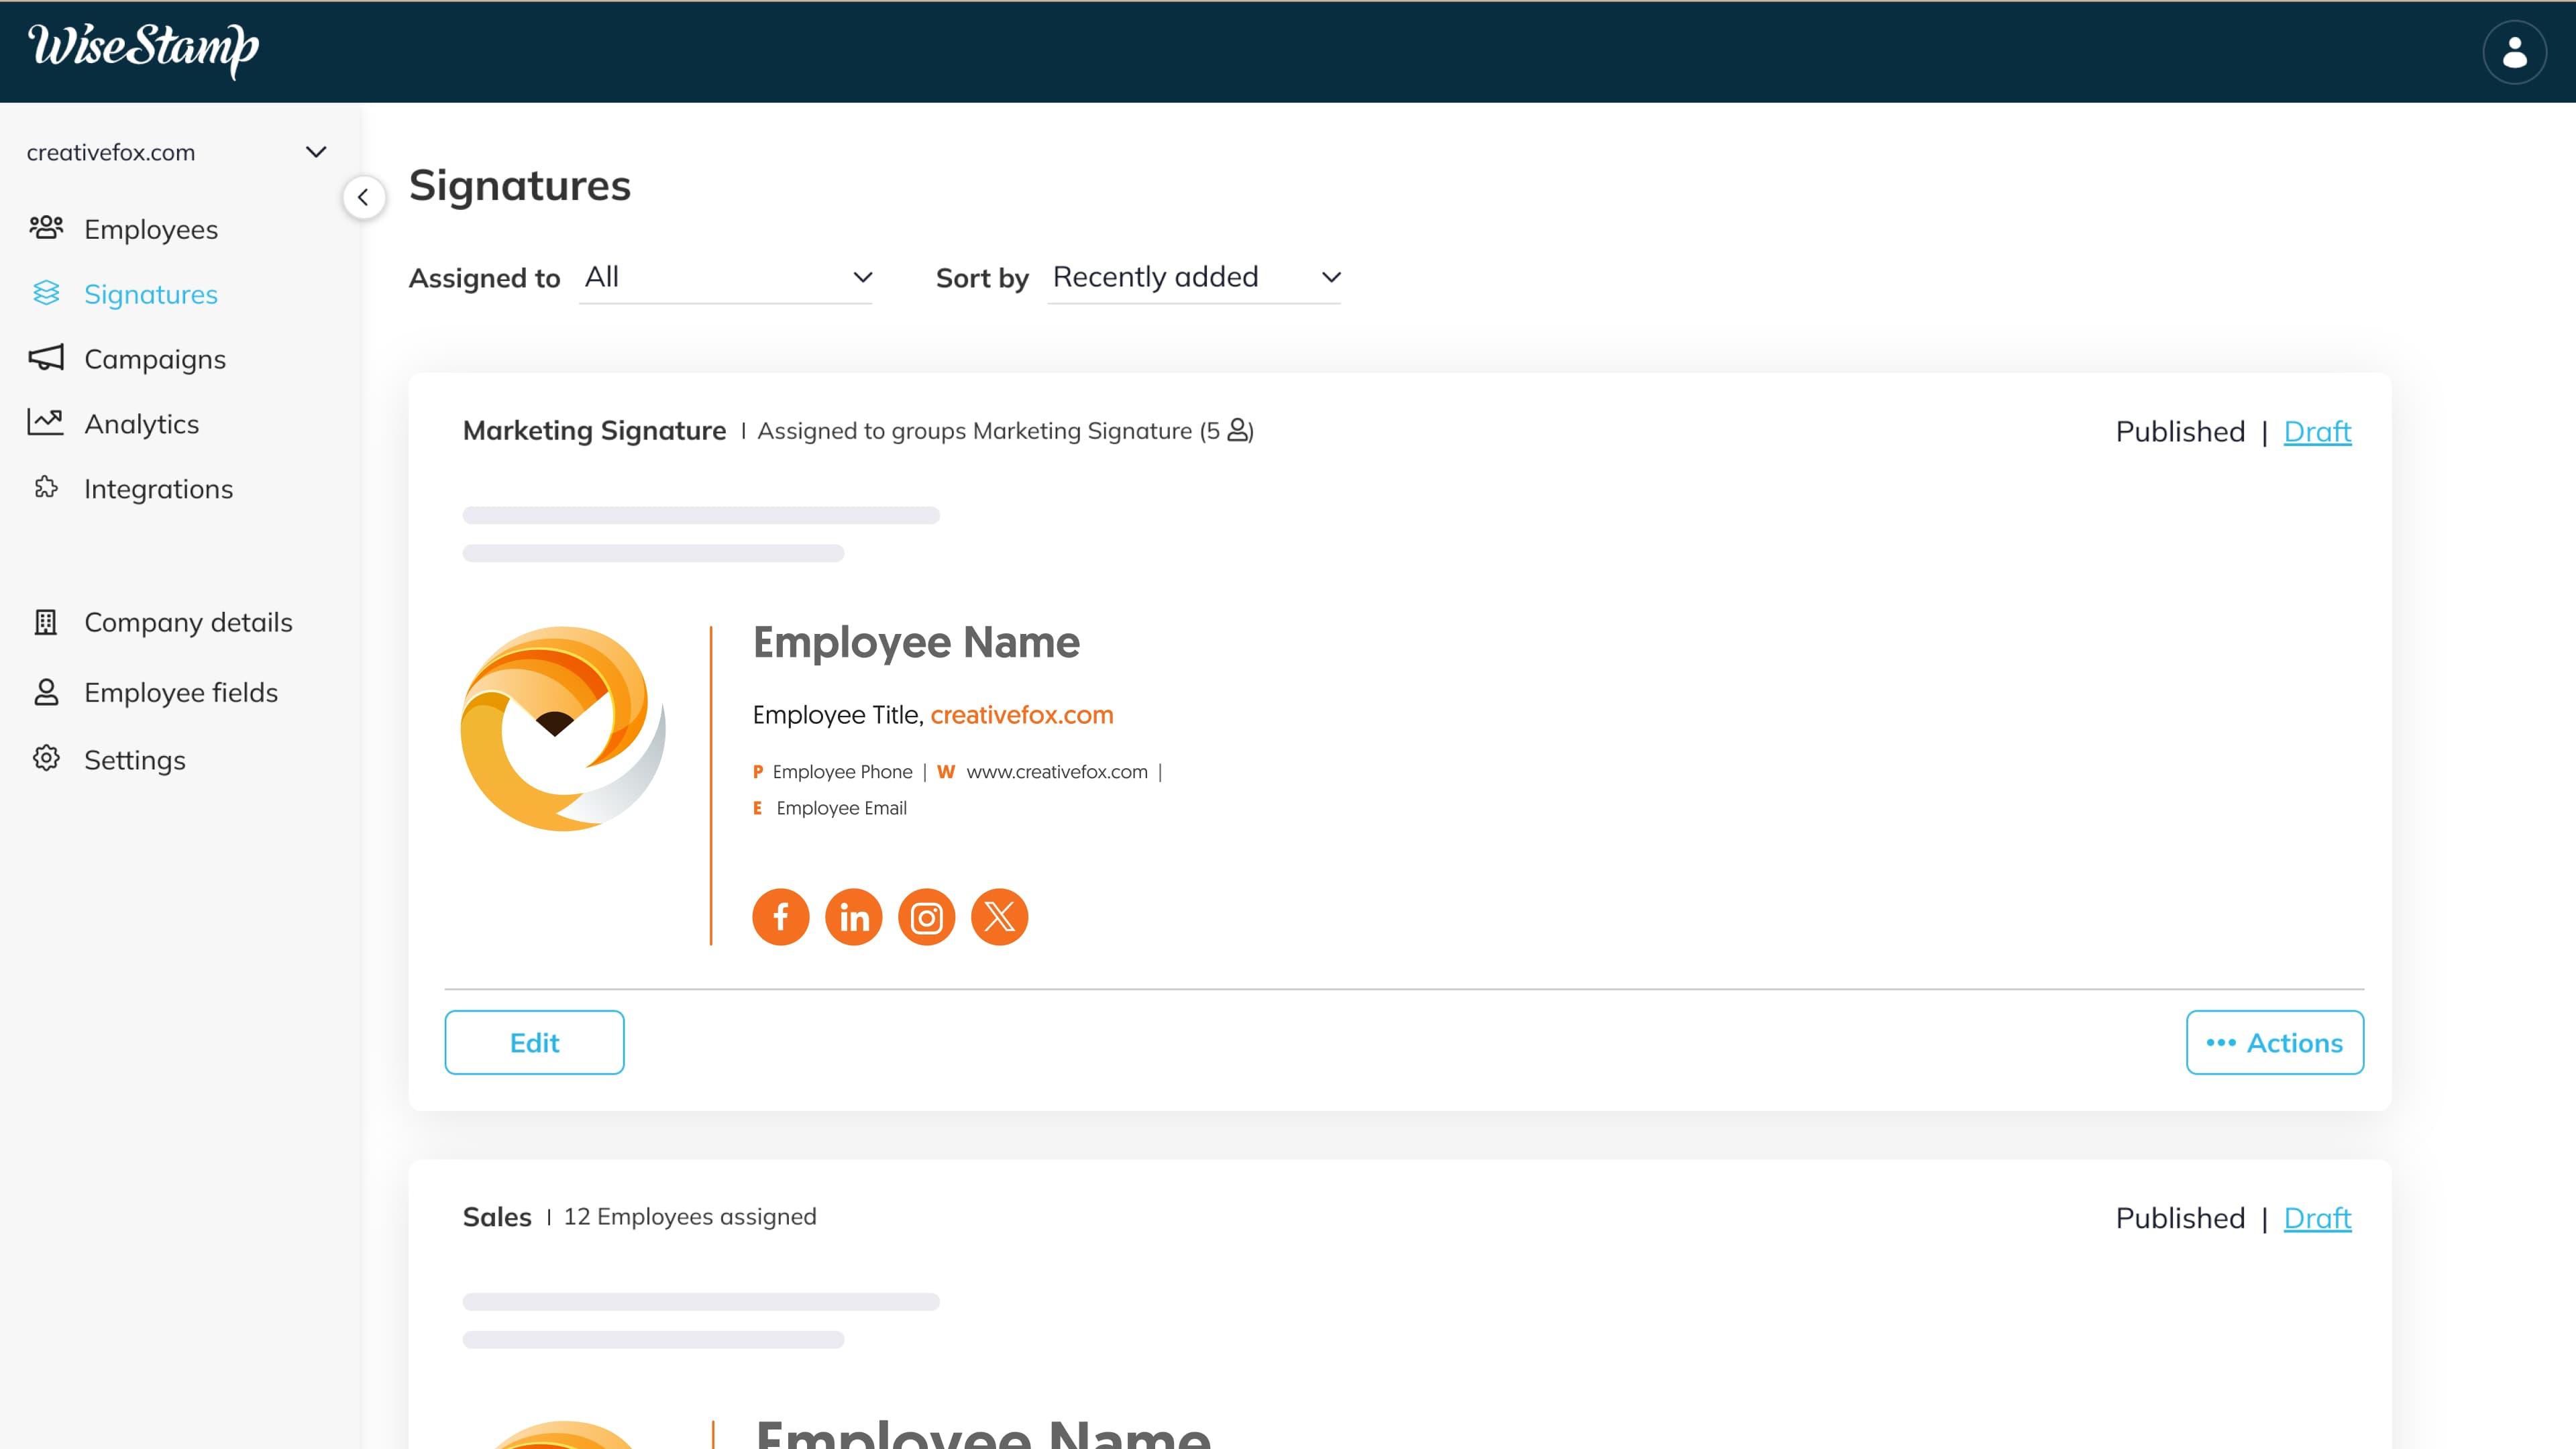Click the Employees sidebar icon
The width and height of the screenshot is (2576, 1449).
(46, 227)
